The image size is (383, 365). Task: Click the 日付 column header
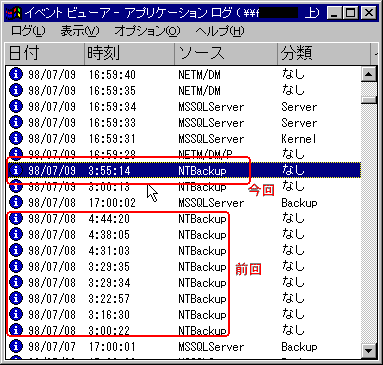point(45,53)
